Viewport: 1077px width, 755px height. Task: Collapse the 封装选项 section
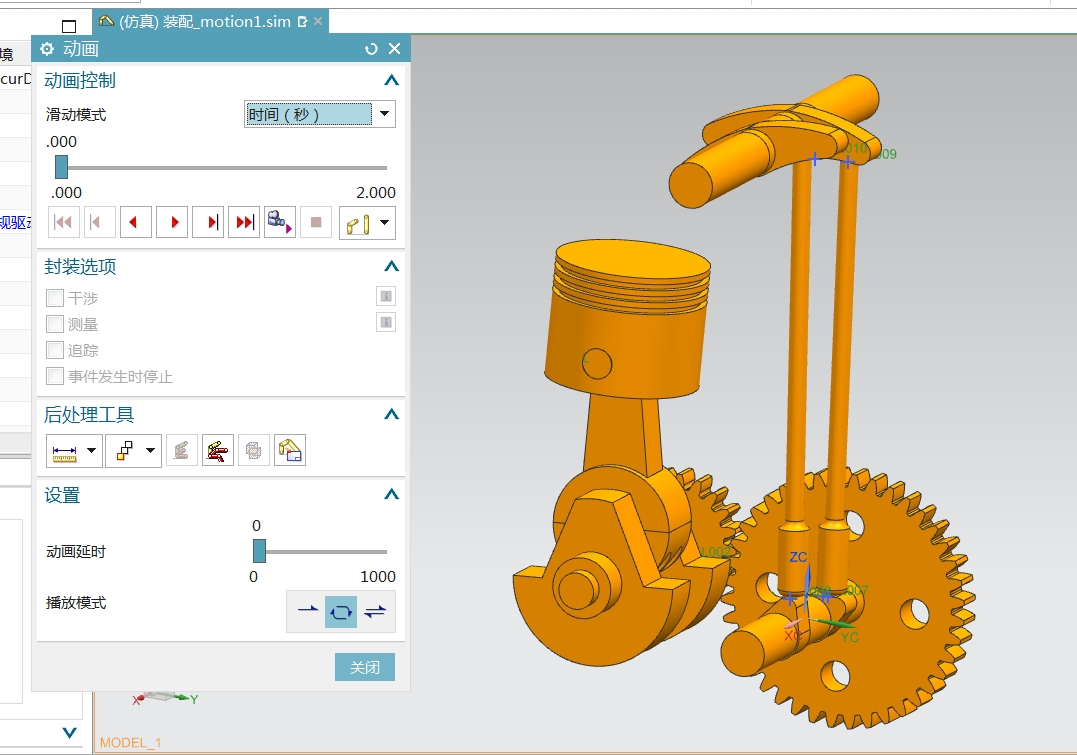(x=392, y=267)
